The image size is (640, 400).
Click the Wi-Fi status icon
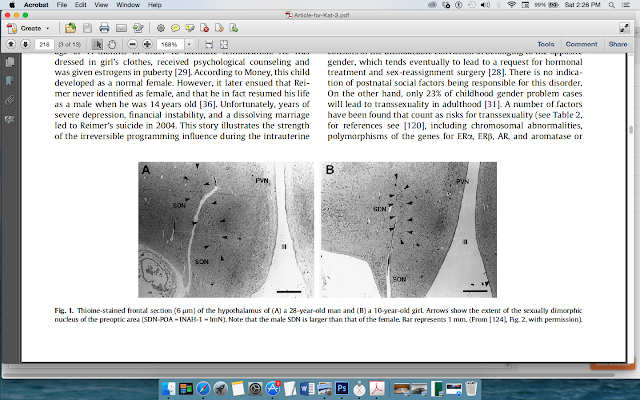[511, 5]
